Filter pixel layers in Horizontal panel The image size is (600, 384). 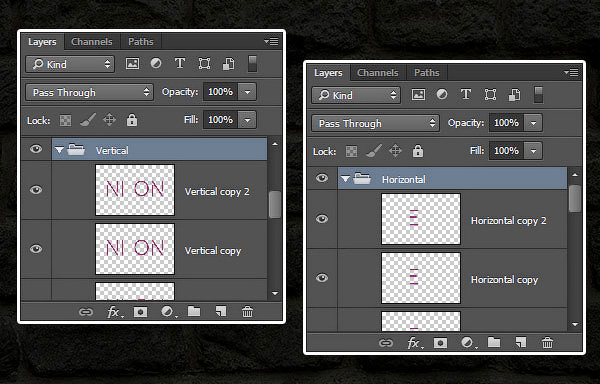pyautogui.click(x=418, y=94)
